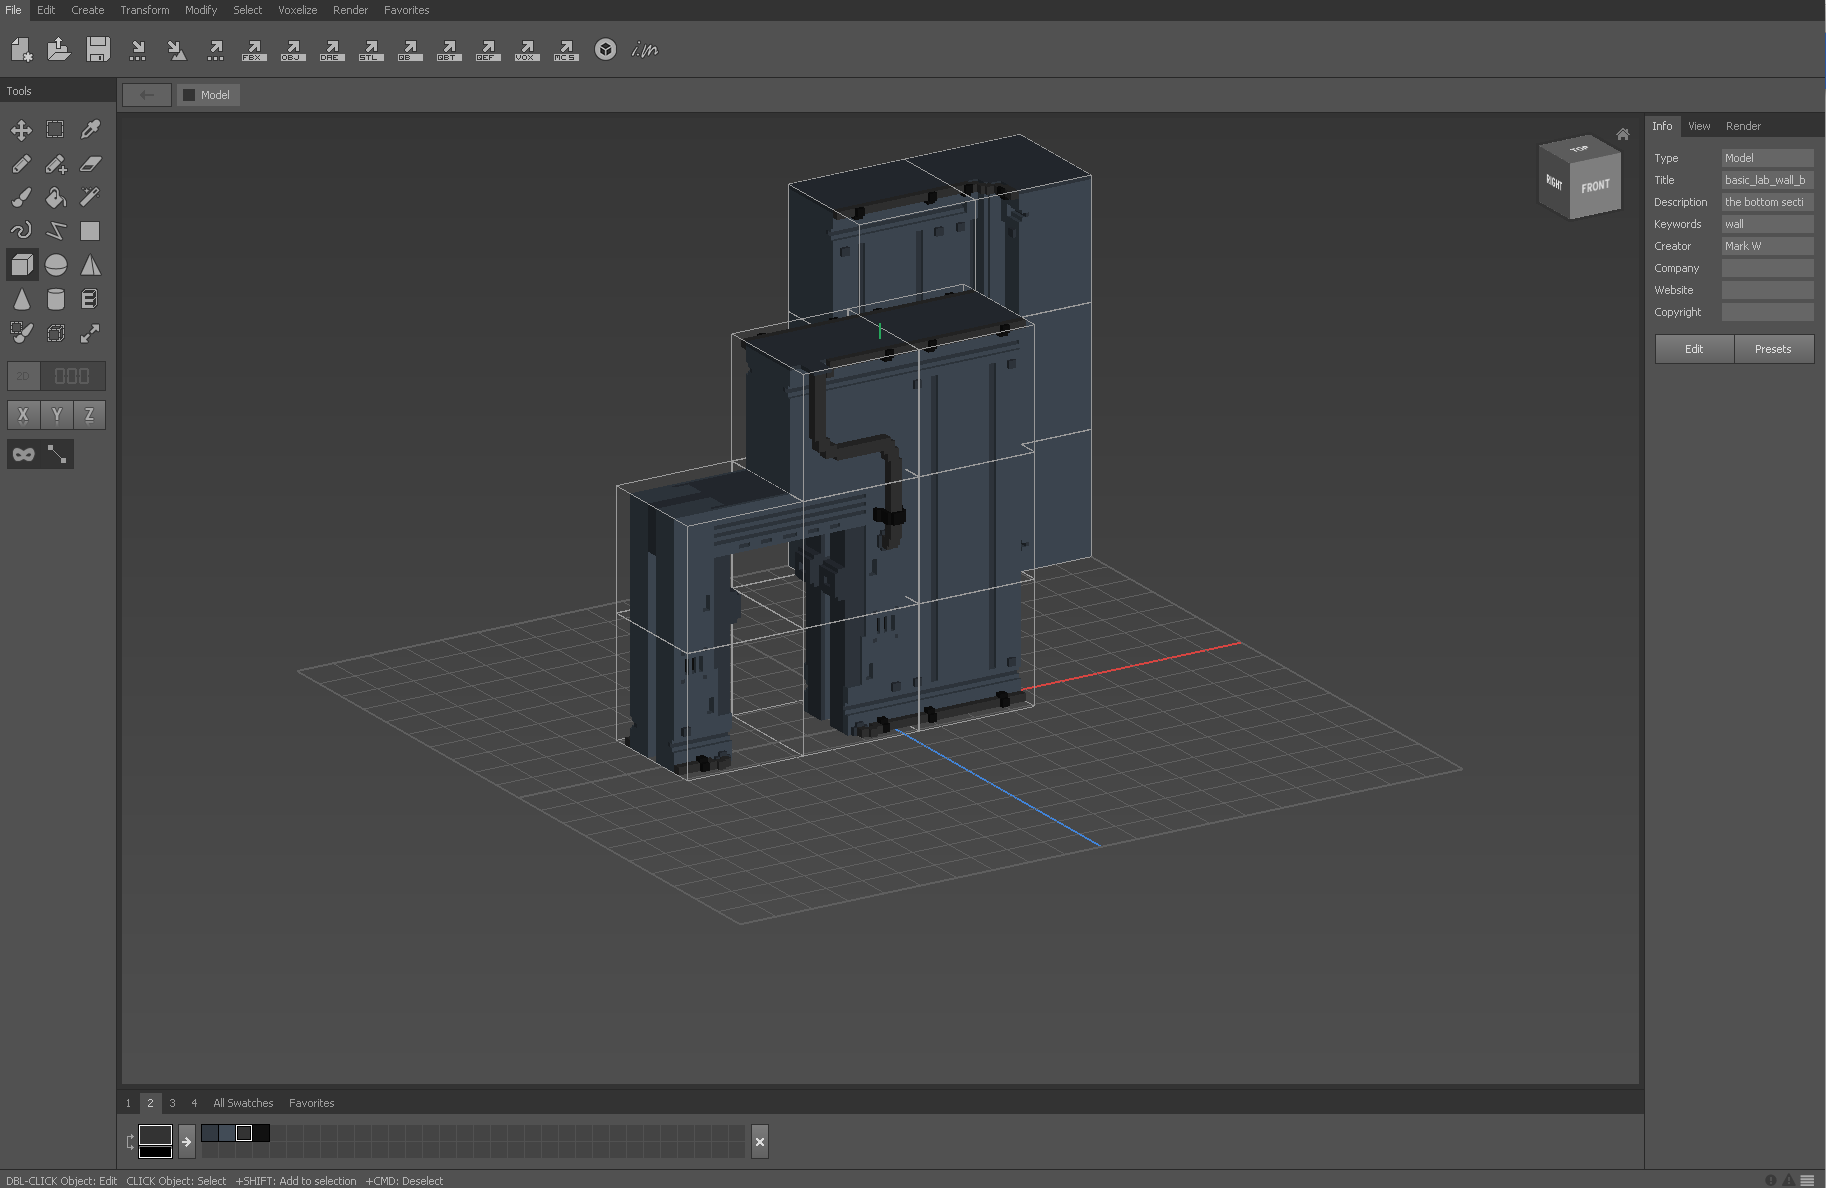1826x1188 pixels.
Task: Click the i.materialise icon
Action: (x=645, y=50)
